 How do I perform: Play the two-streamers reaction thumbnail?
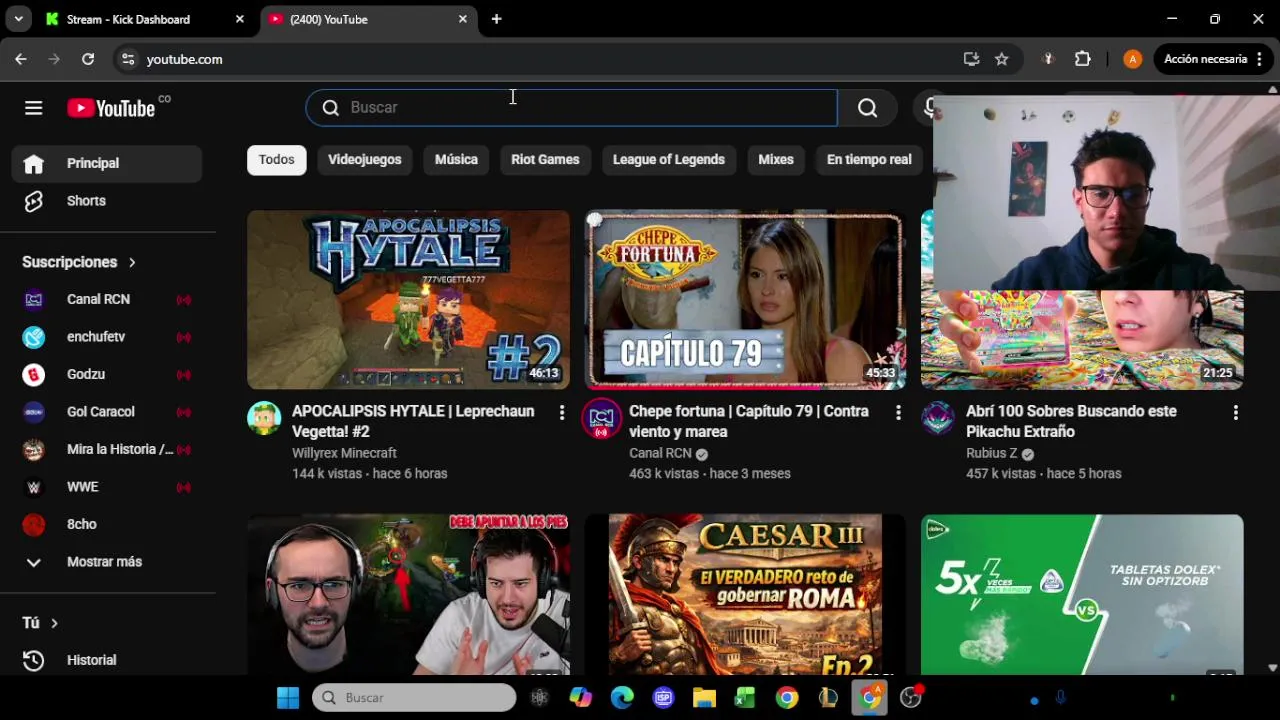408,595
